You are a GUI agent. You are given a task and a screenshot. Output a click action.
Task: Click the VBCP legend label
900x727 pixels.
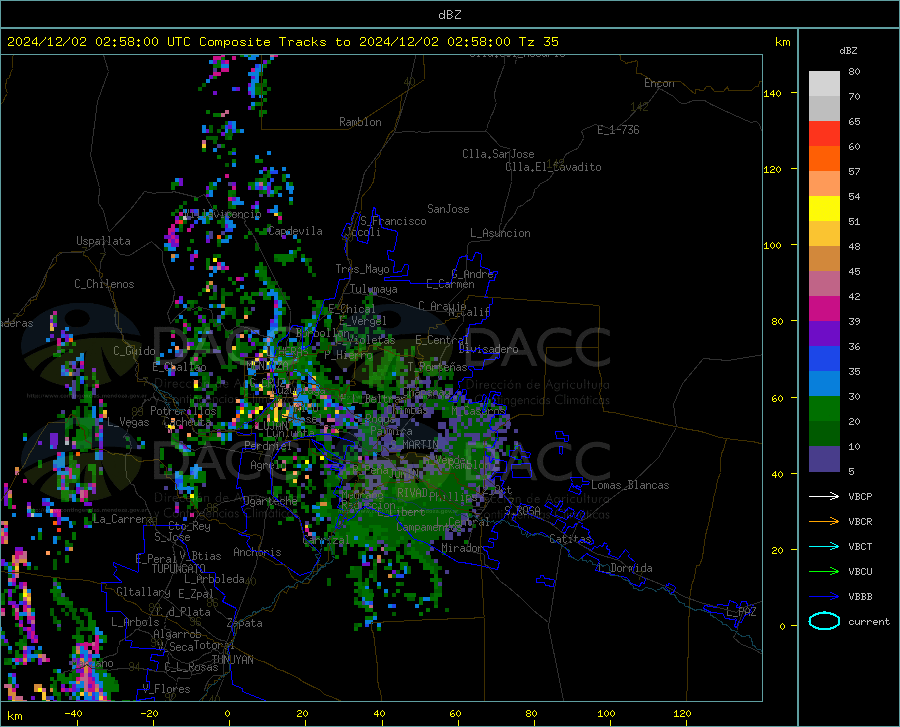(860, 496)
